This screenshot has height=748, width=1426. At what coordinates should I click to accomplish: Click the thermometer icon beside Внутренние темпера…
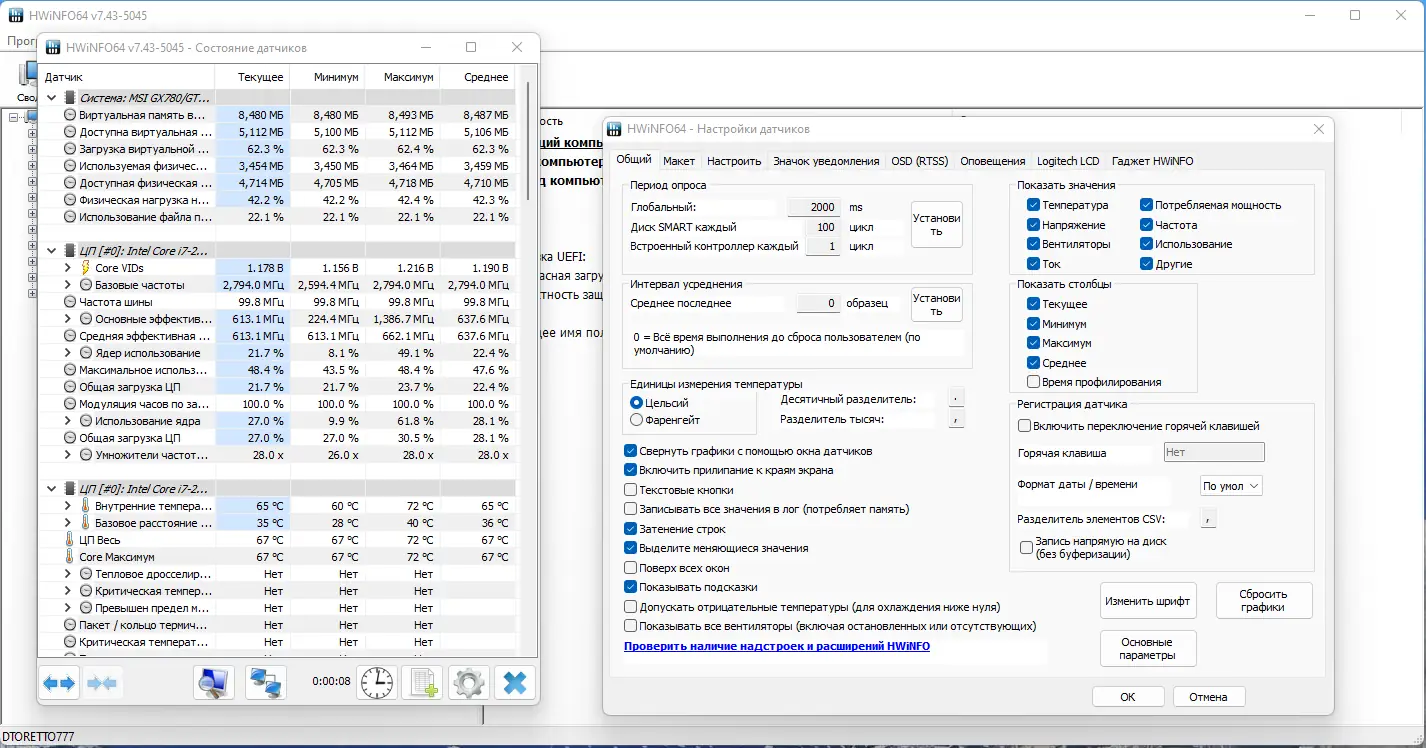85,506
